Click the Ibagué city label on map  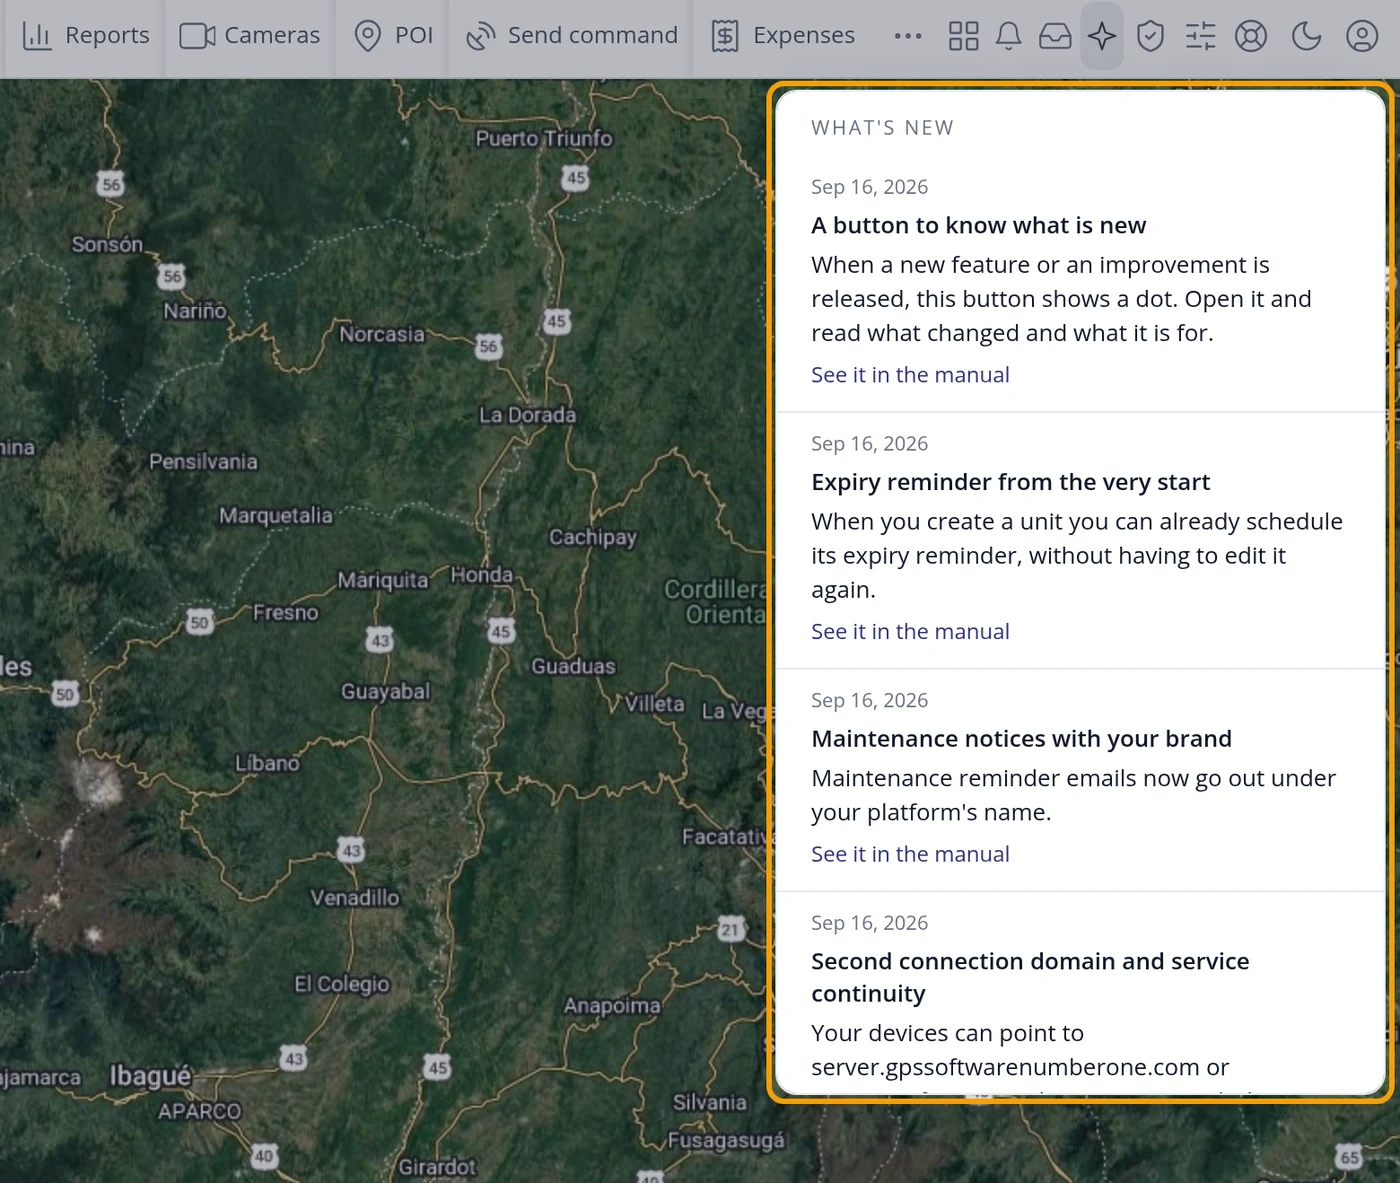(150, 1076)
